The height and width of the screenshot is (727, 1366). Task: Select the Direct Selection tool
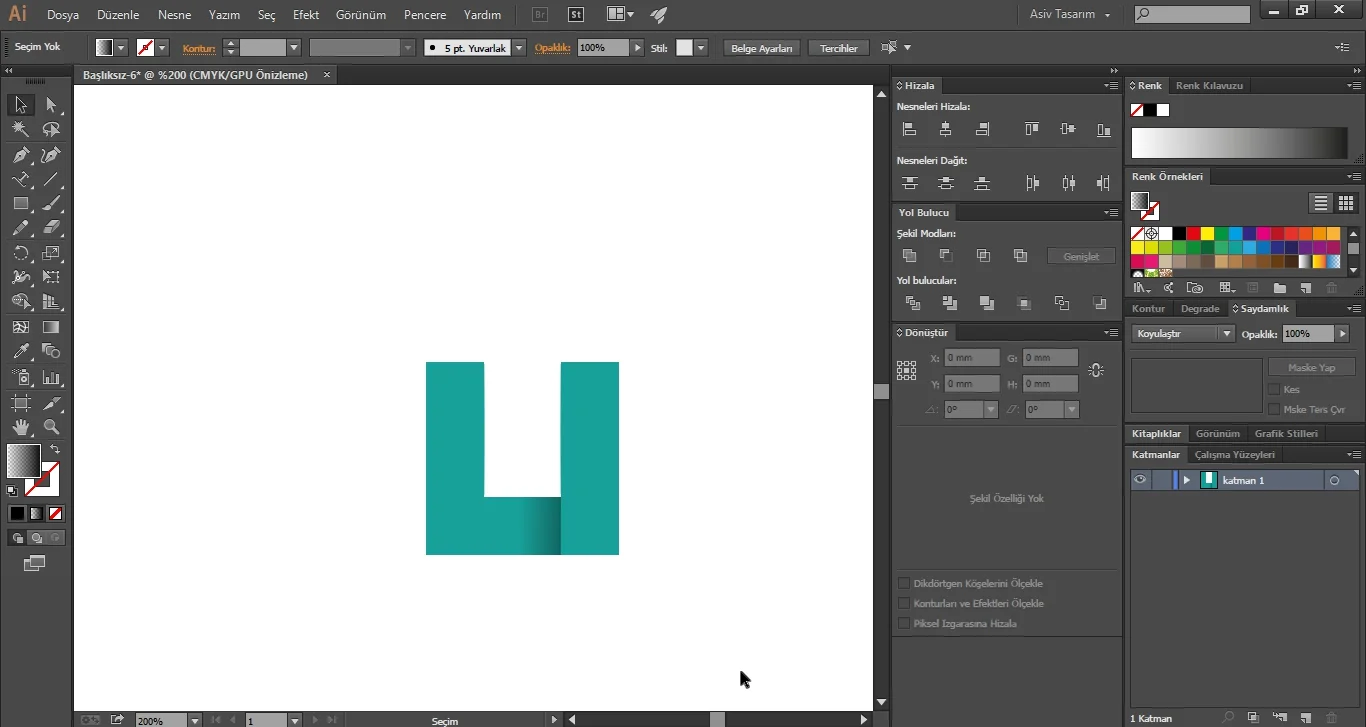(51, 105)
